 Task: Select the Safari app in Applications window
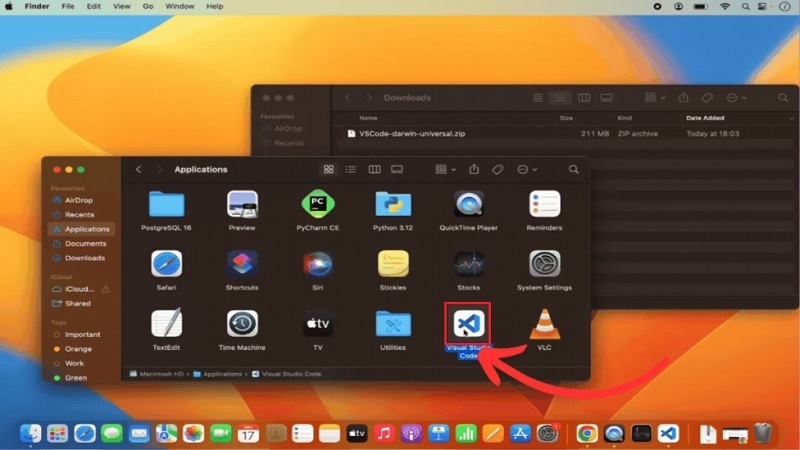[x=166, y=264]
